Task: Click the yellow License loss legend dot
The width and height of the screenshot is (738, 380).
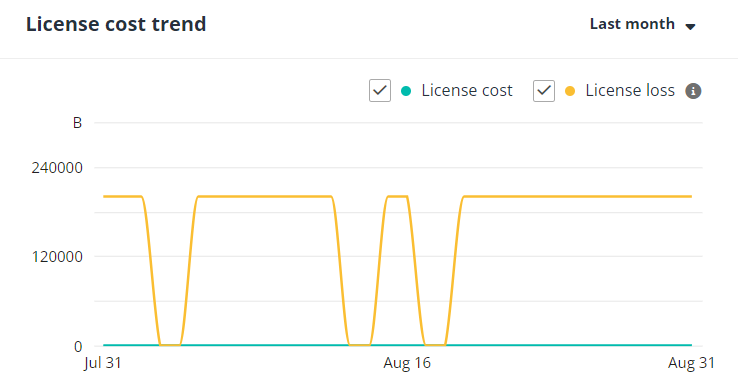Action: 570,91
